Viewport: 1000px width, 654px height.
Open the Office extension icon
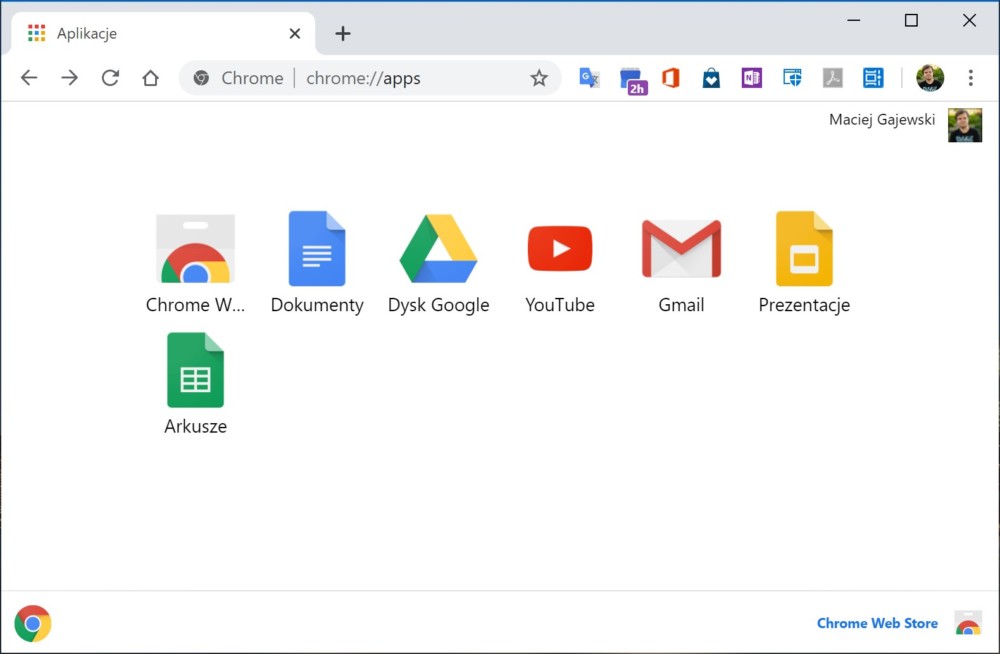coord(670,78)
